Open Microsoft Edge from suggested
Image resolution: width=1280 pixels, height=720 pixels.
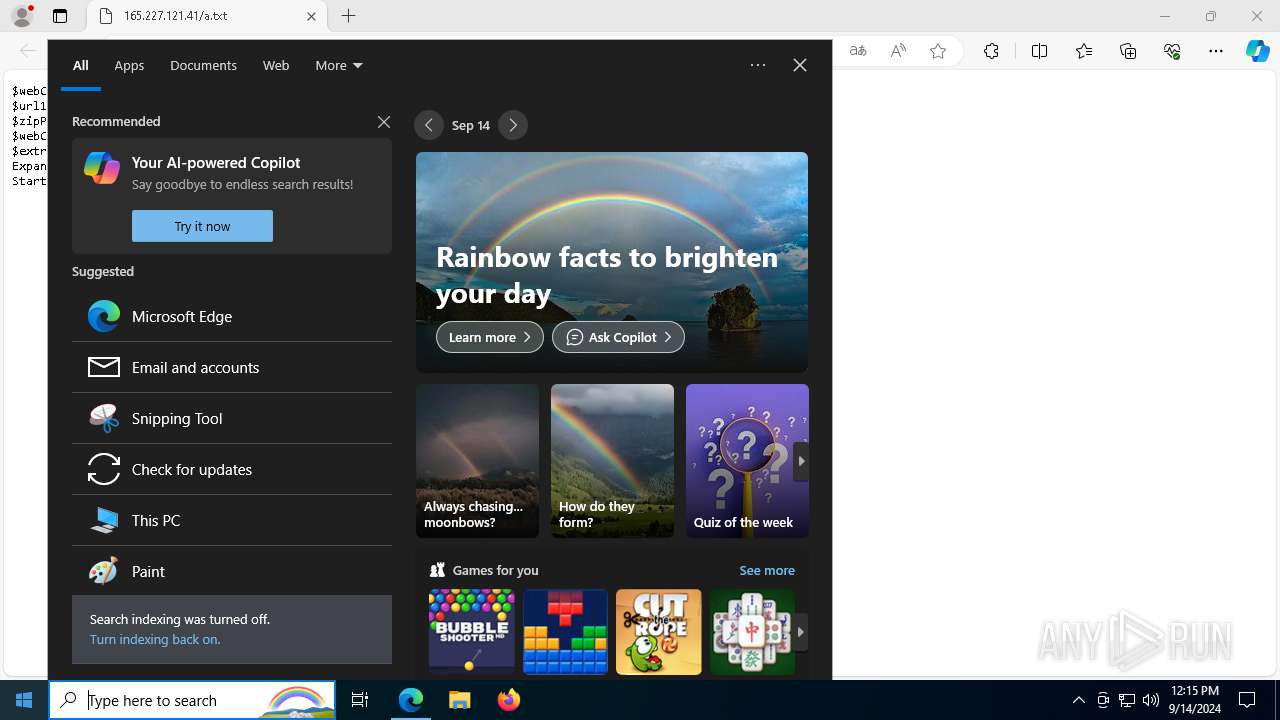click(232, 316)
